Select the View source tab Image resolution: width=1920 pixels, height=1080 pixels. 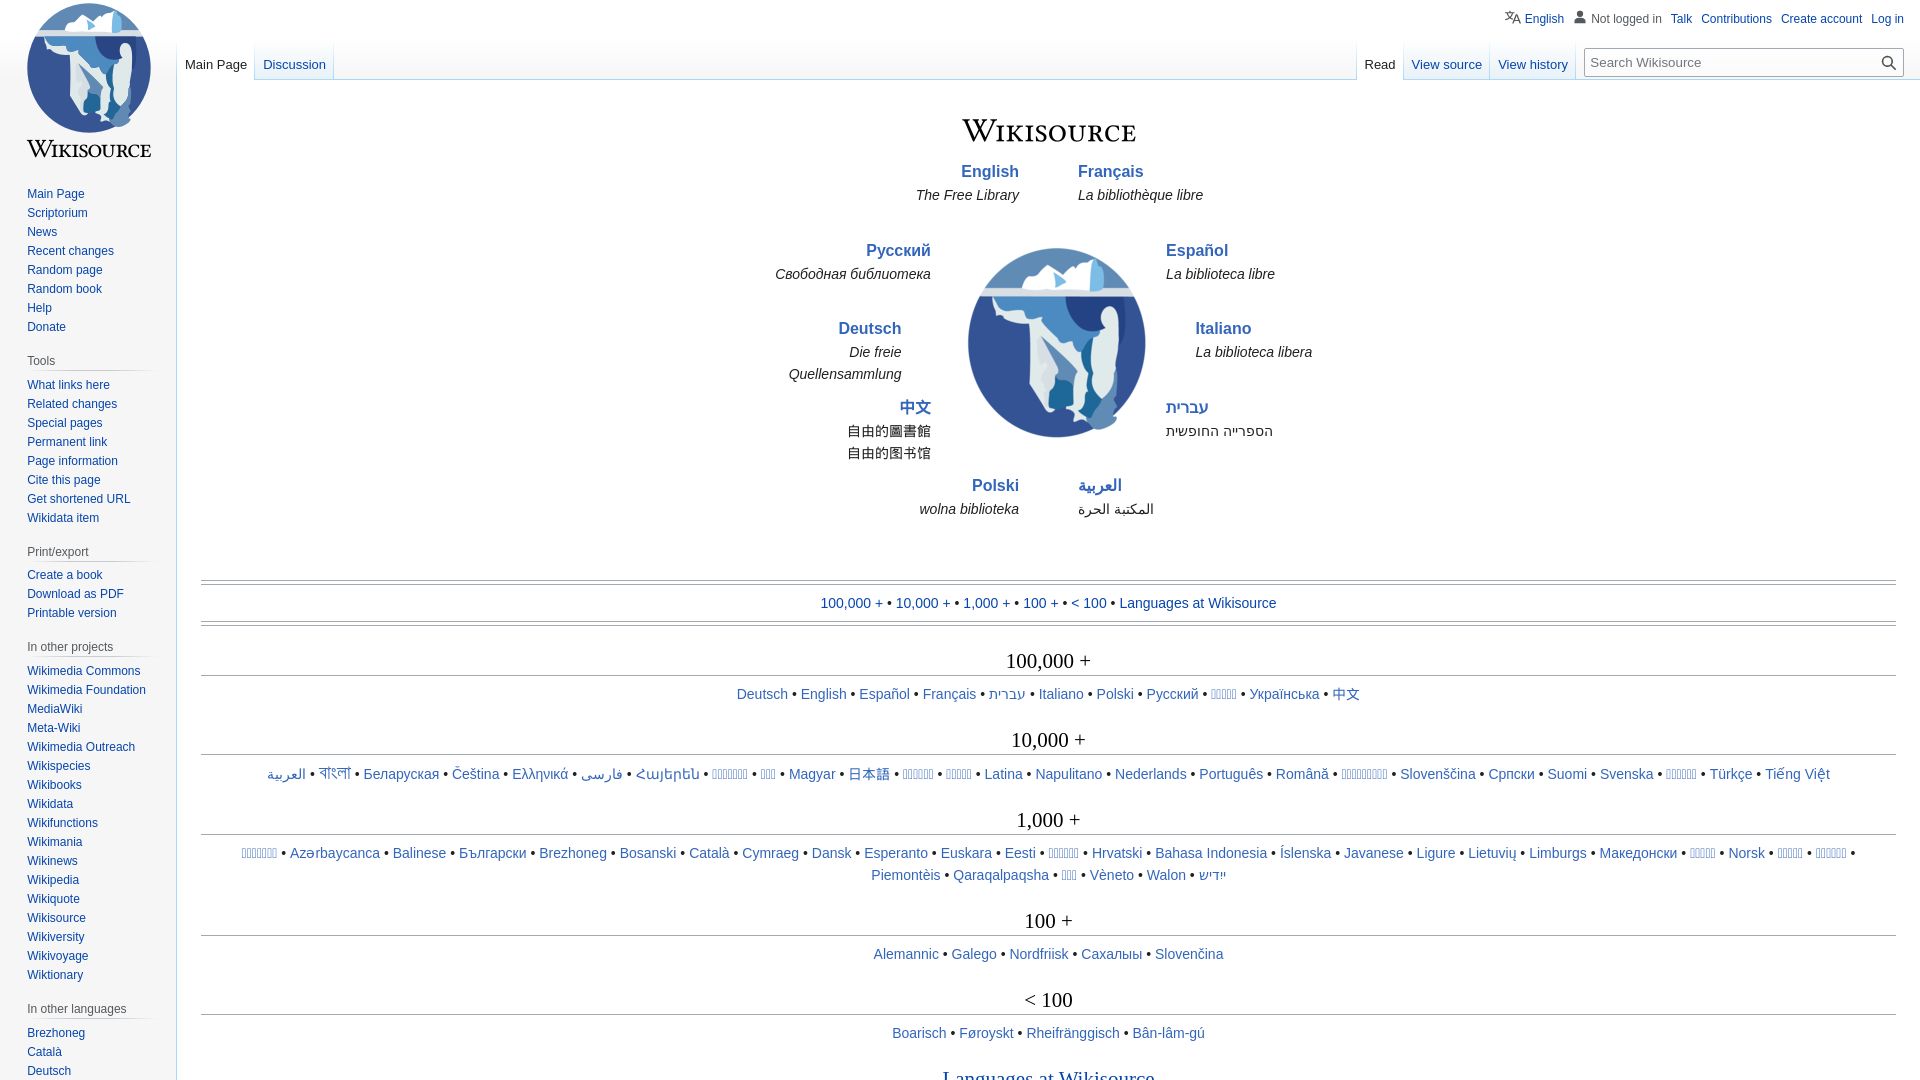[1446, 64]
